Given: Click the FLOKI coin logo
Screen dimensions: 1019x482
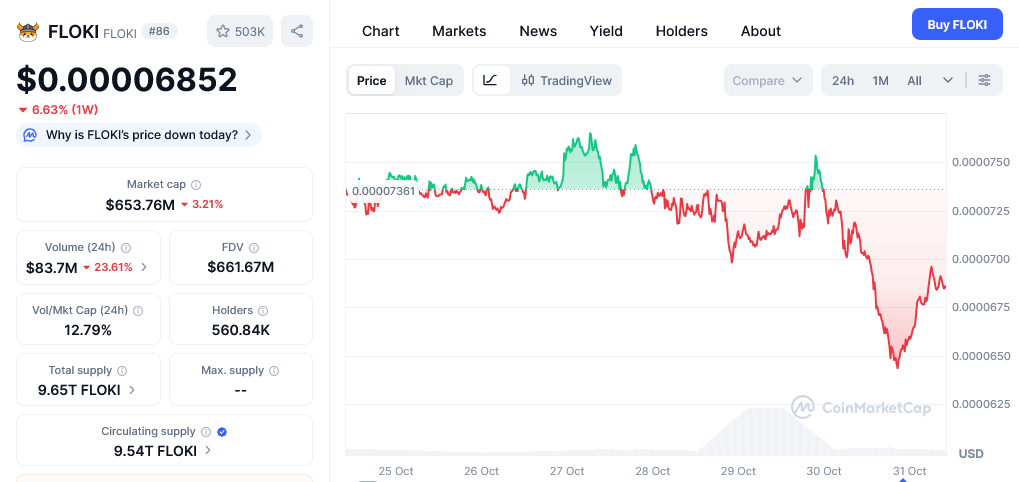Looking at the screenshot, I should (x=28, y=31).
